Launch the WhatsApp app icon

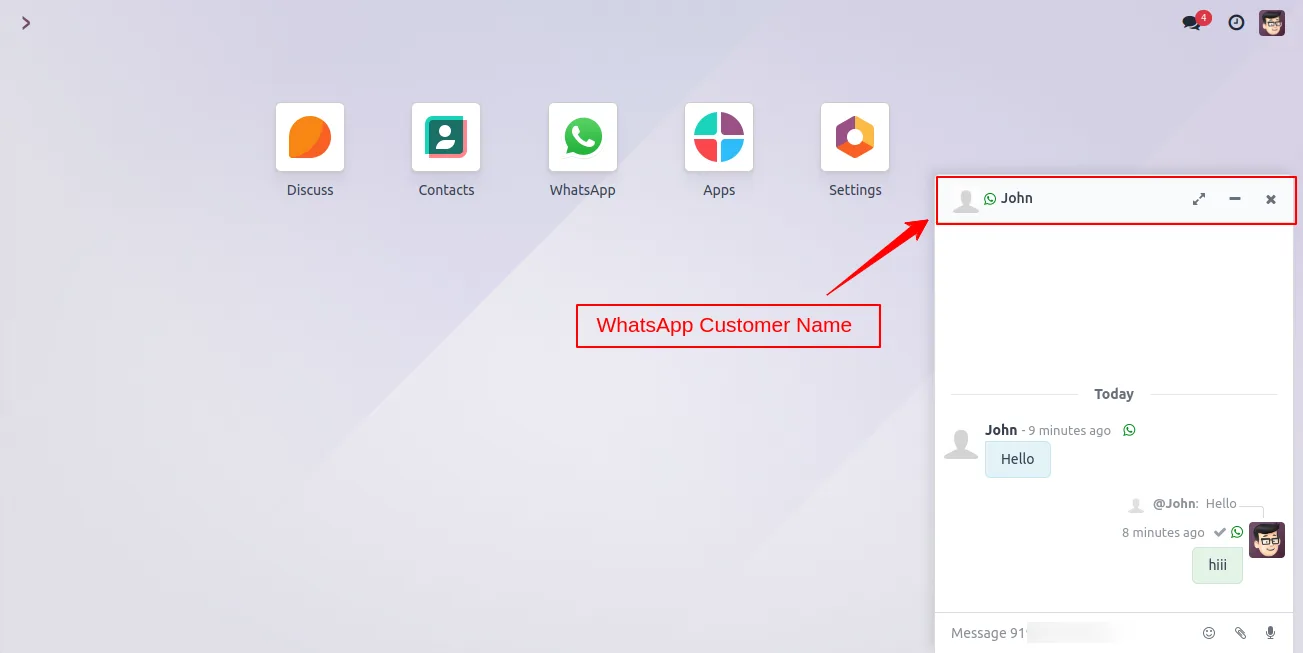tap(583, 137)
